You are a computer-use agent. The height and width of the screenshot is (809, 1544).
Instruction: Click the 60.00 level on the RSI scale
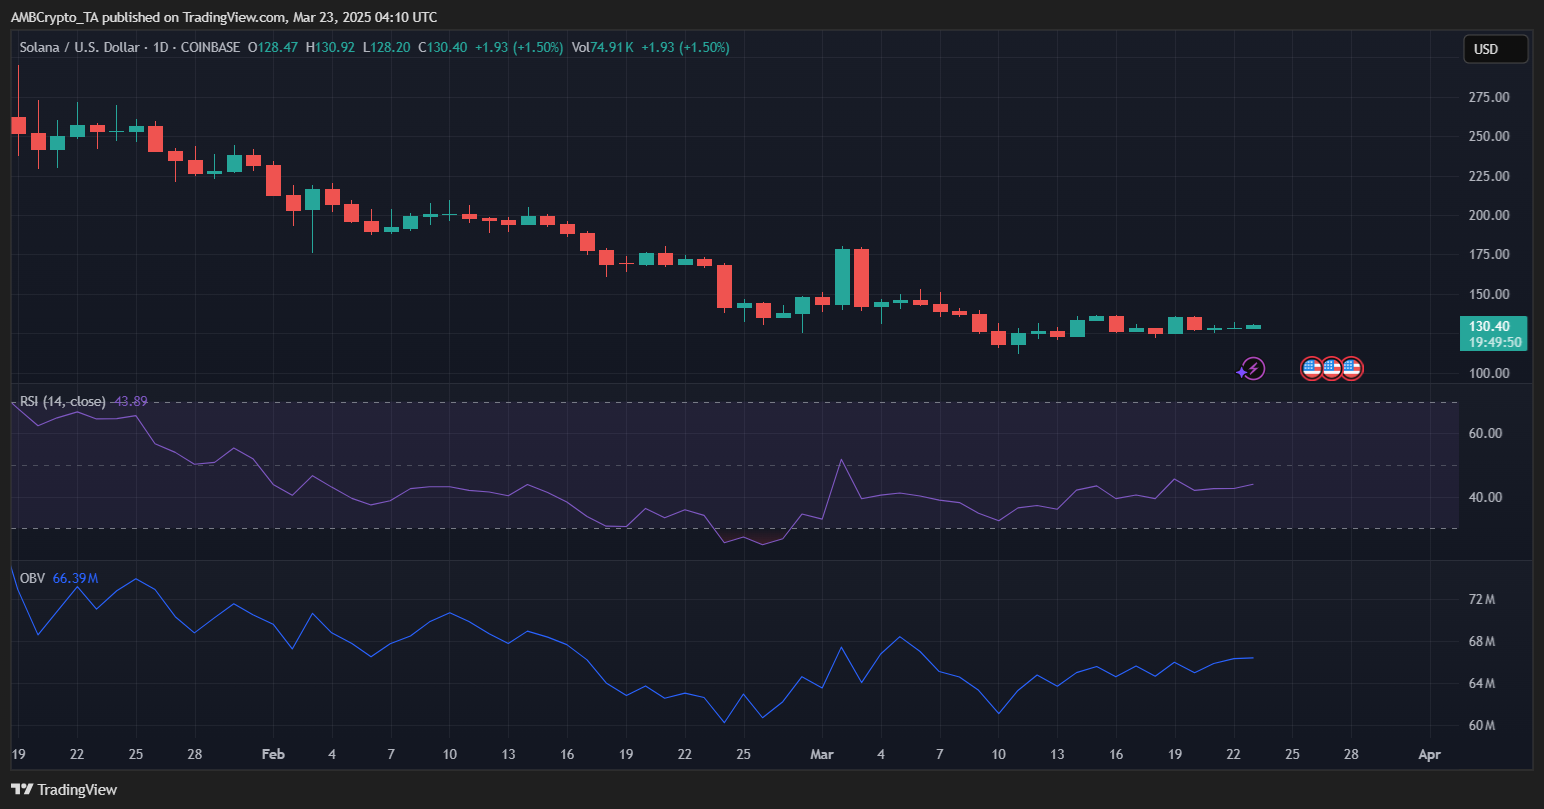click(x=1485, y=433)
